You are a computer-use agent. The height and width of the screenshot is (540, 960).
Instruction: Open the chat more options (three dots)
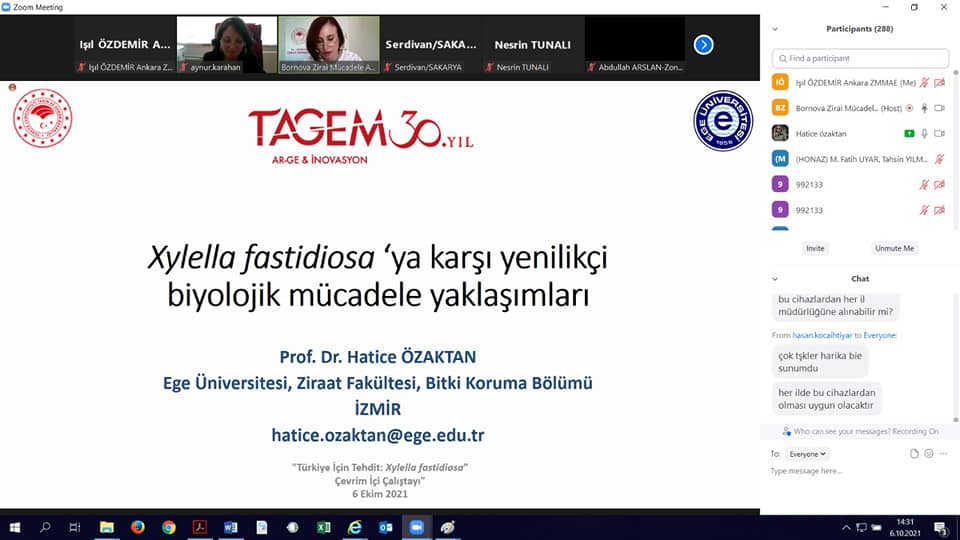point(943,453)
